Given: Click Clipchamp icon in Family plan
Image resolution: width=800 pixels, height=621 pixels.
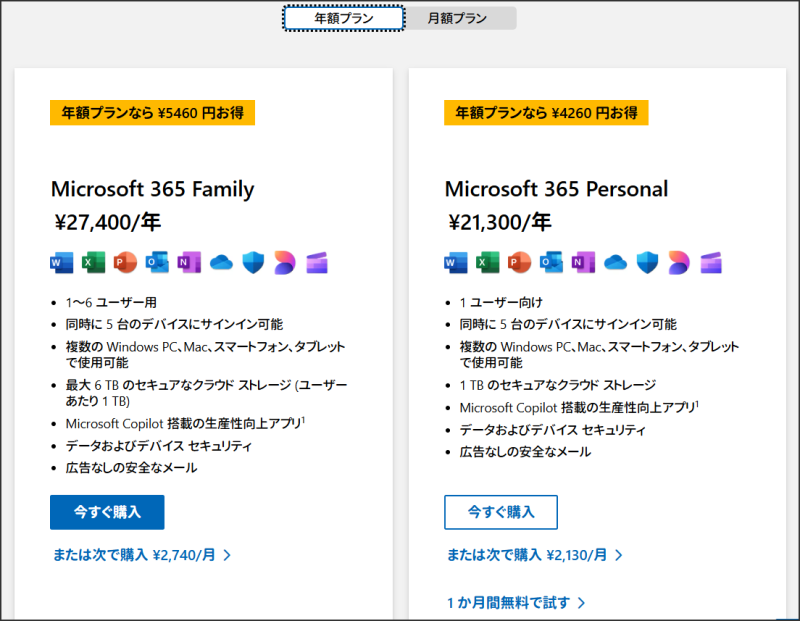Looking at the screenshot, I should click(x=317, y=263).
